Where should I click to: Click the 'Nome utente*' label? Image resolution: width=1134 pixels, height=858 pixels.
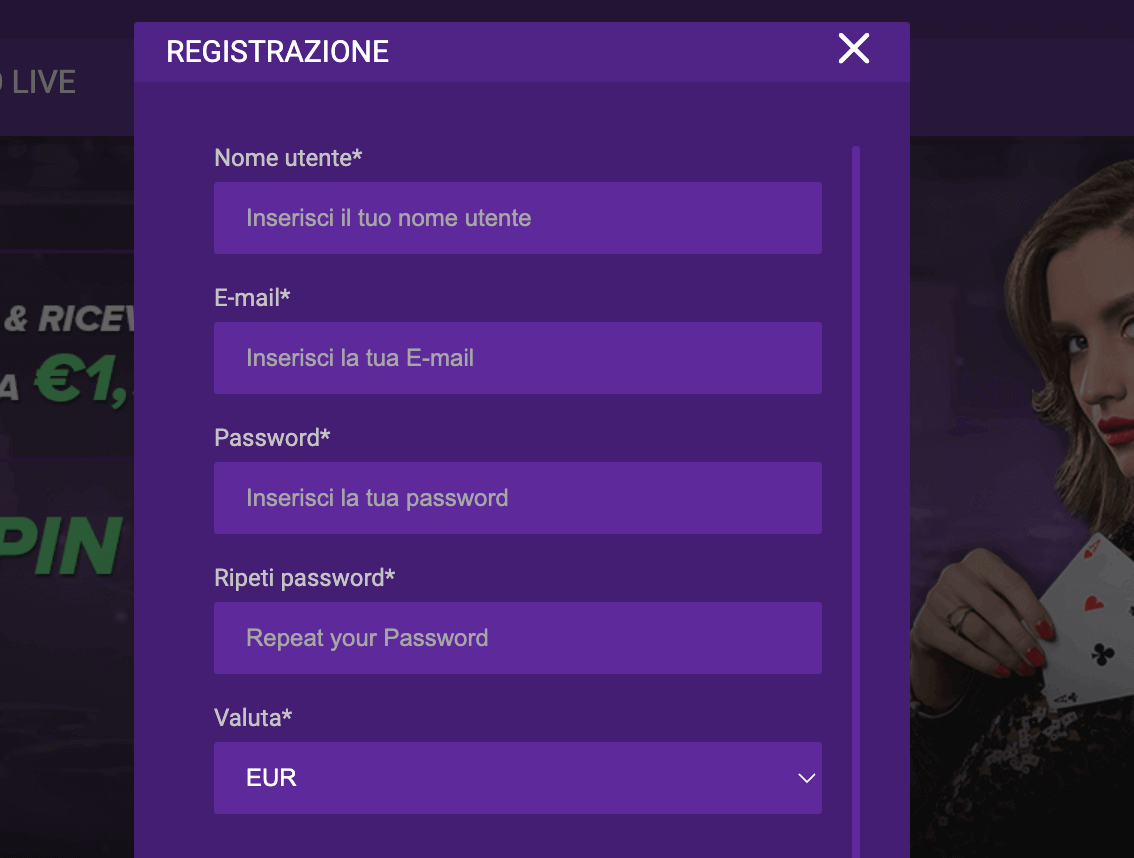coord(288,158)
